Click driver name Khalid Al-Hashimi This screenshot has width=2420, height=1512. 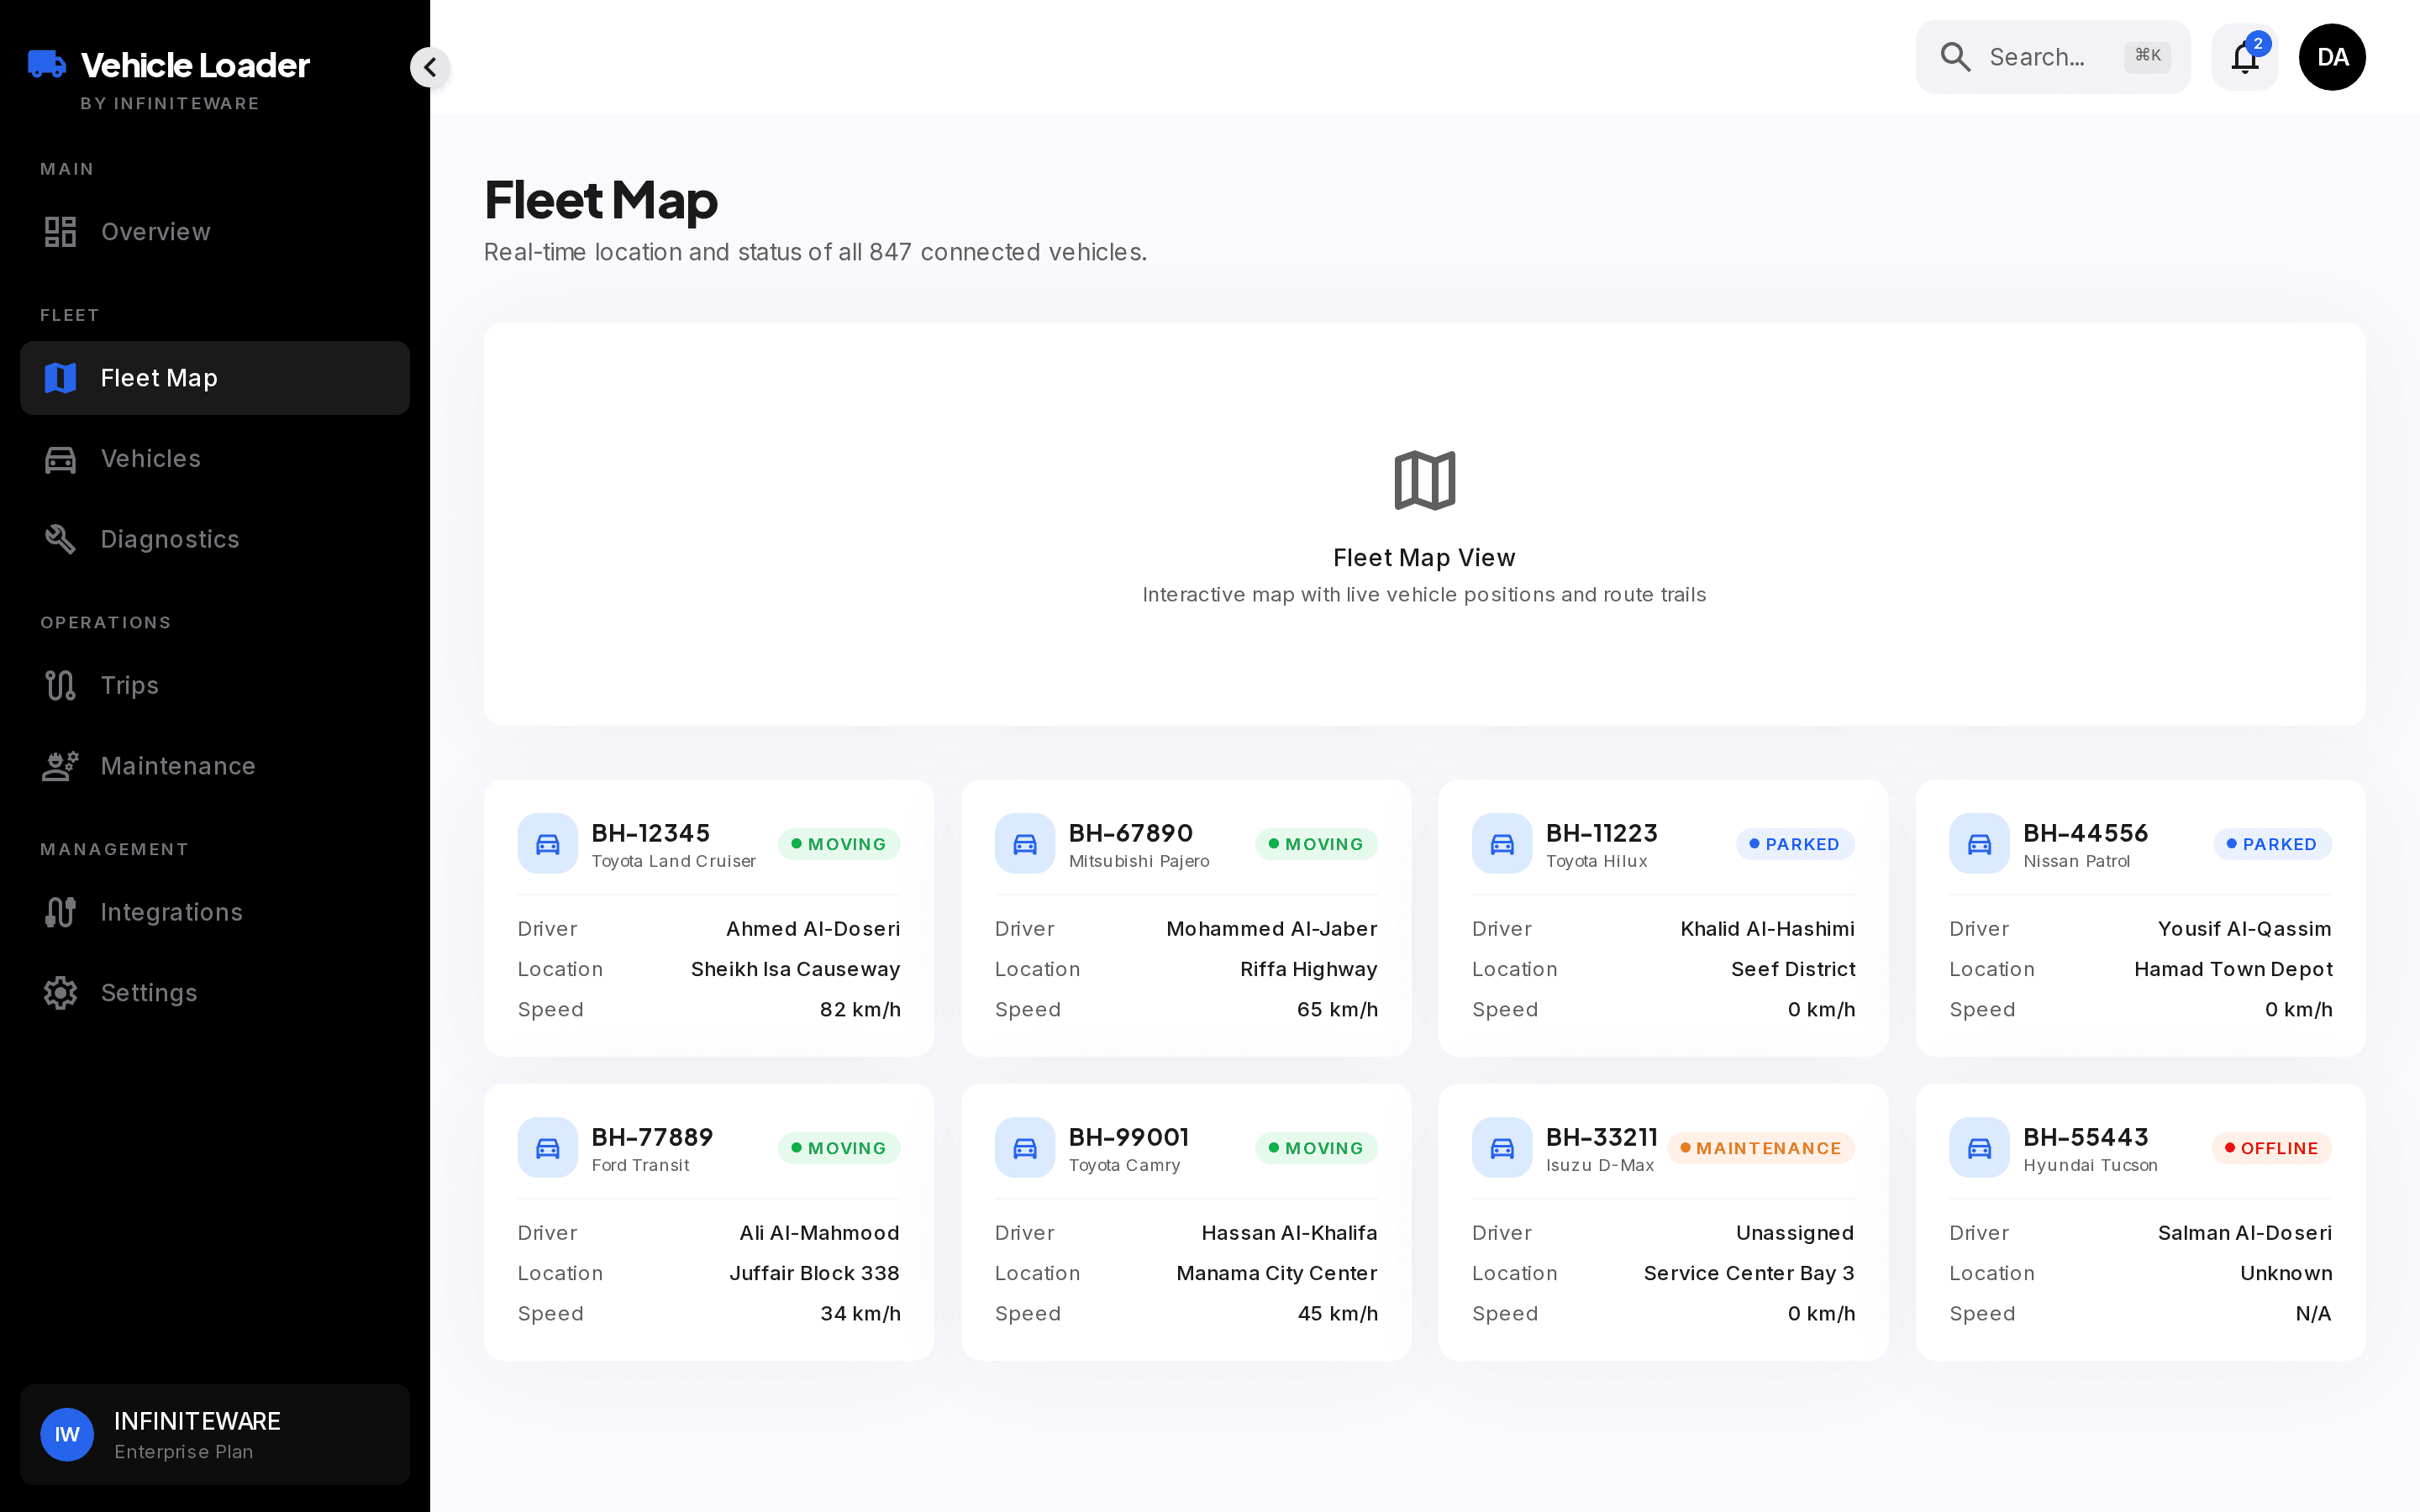[1767, 929]
